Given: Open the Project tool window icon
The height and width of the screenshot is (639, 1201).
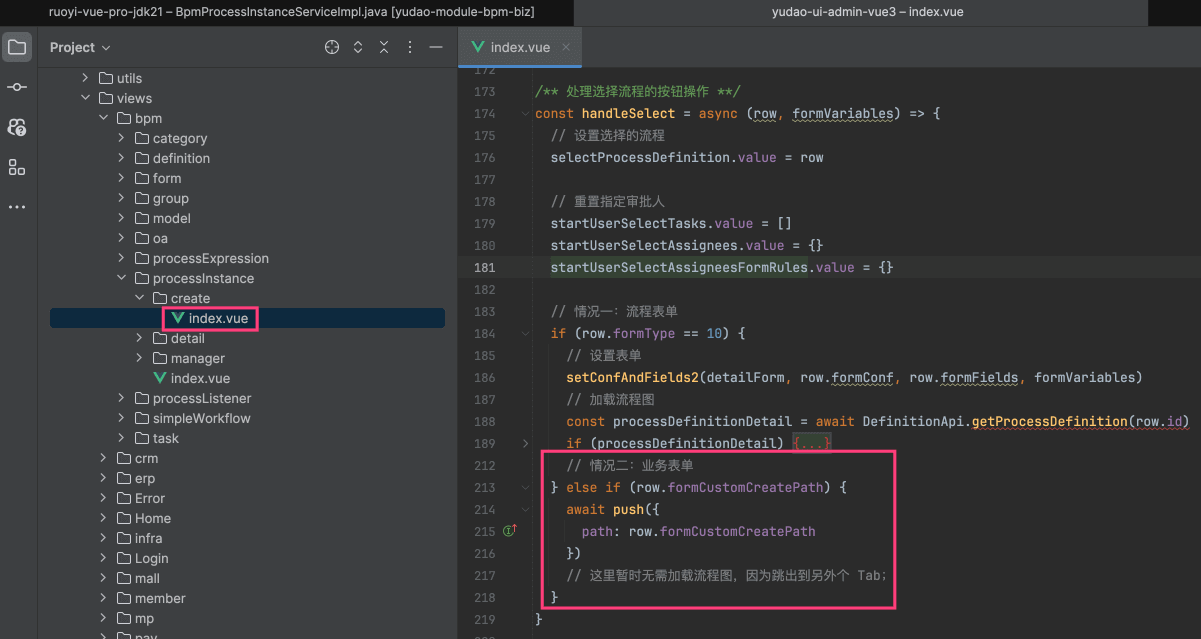Looking at the screenshot, I should (x=17, y=47).
